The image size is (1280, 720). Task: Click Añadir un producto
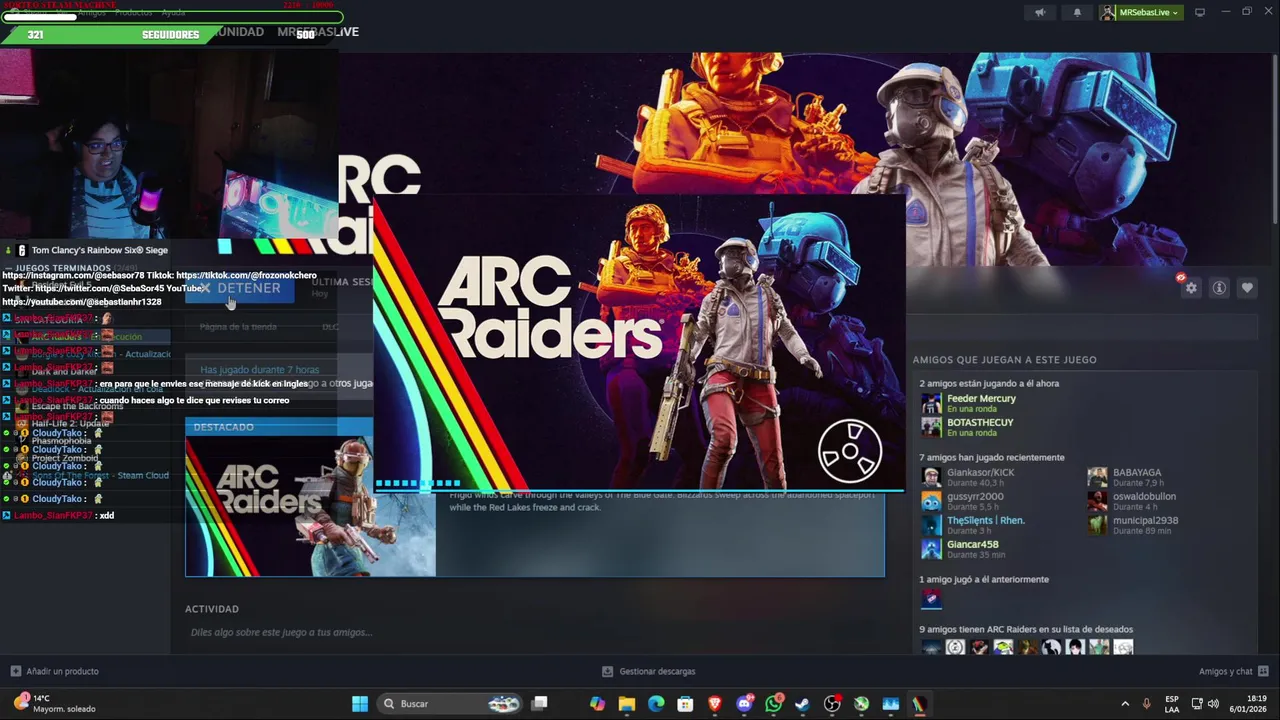pos(54,671)
